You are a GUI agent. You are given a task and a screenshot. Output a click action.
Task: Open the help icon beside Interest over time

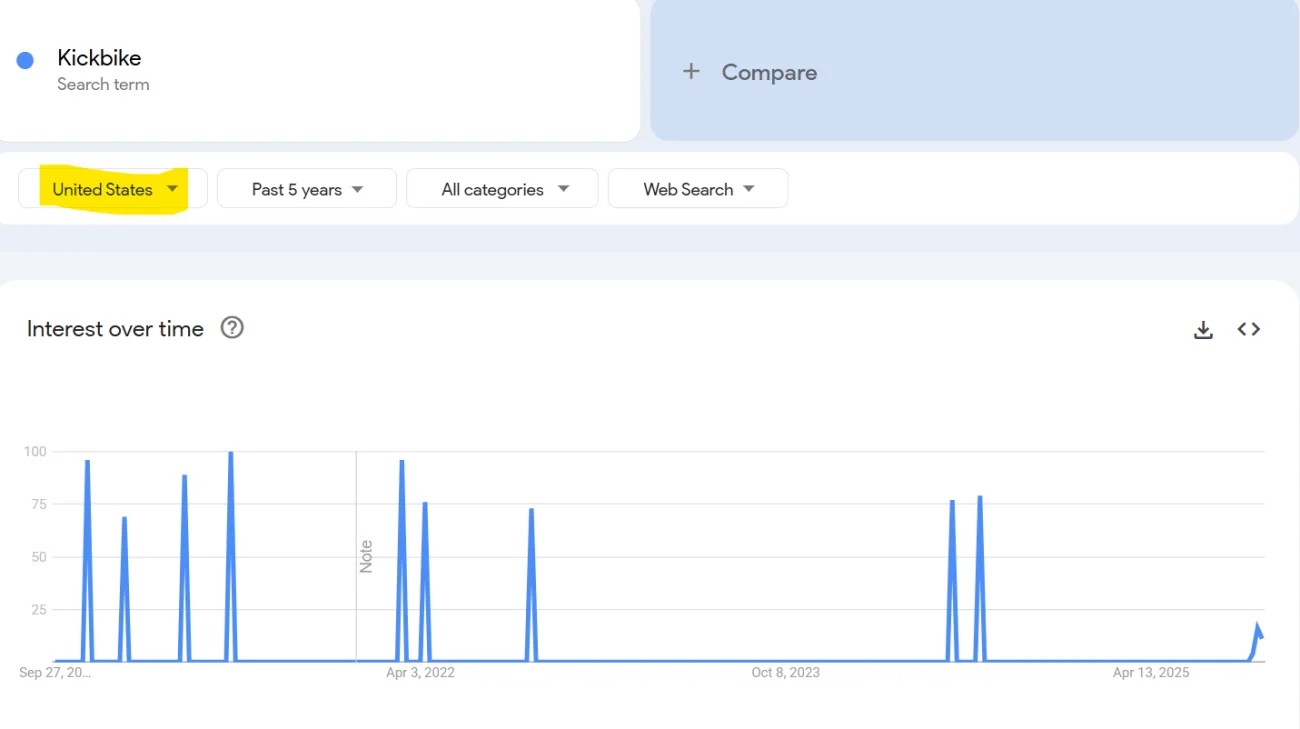pyautogui.click(x=232, y=328)
